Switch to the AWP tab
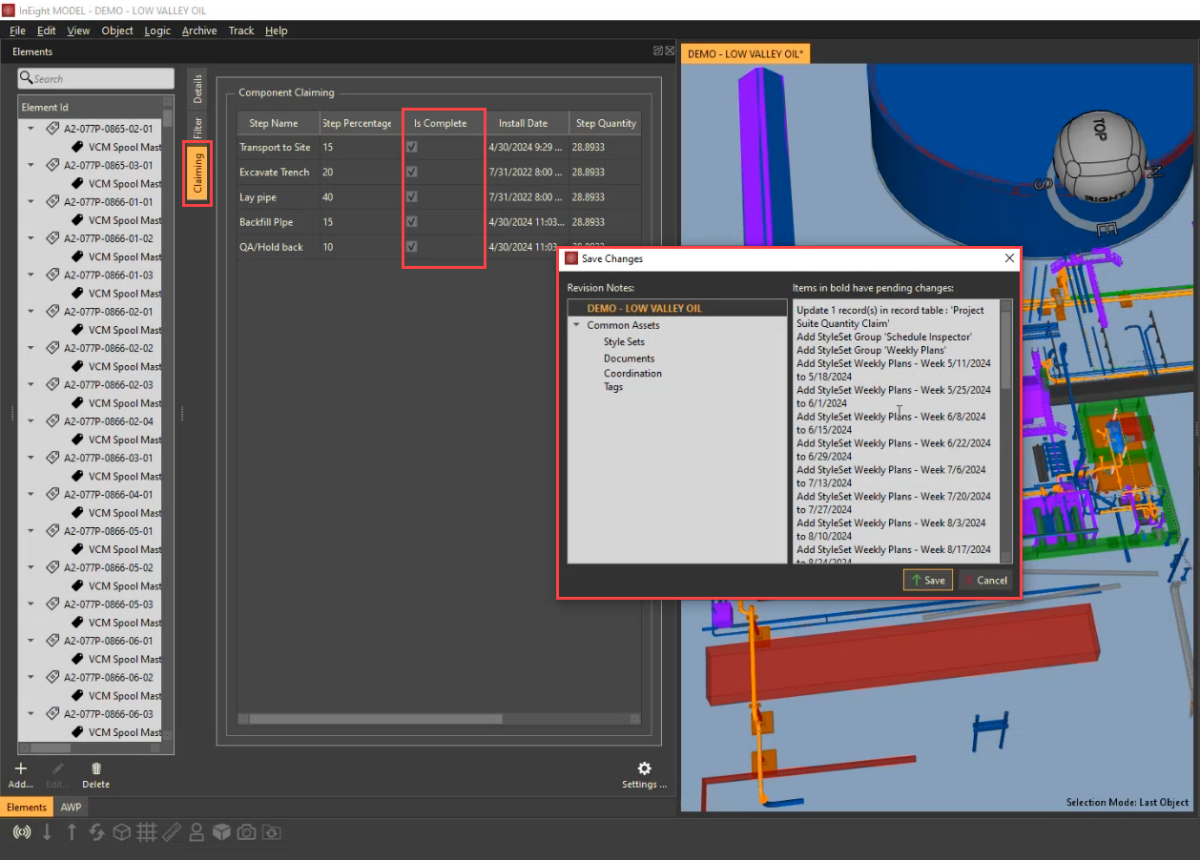The height and width of the screenshot is (860, 1200). (71, 807)
